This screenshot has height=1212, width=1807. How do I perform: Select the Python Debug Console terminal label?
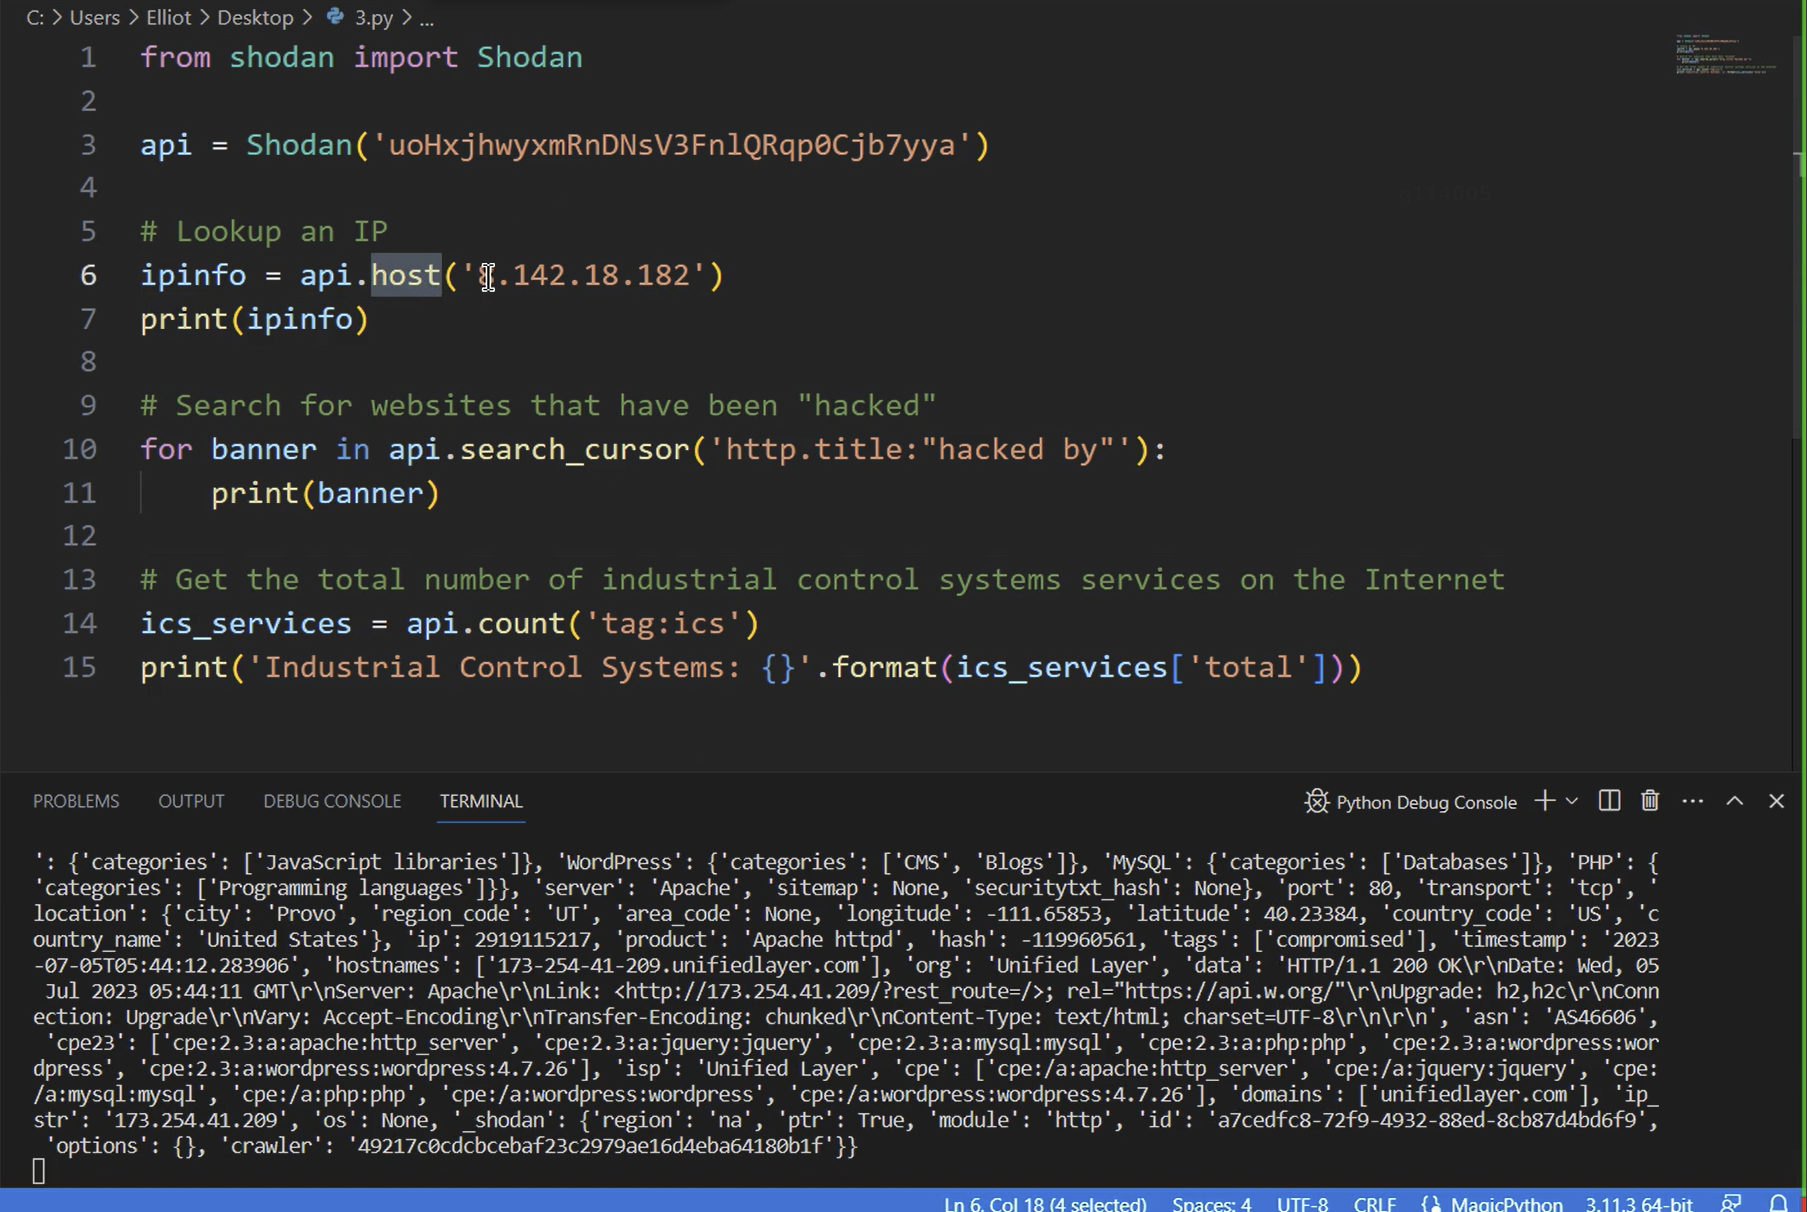tap(1426, 802)
